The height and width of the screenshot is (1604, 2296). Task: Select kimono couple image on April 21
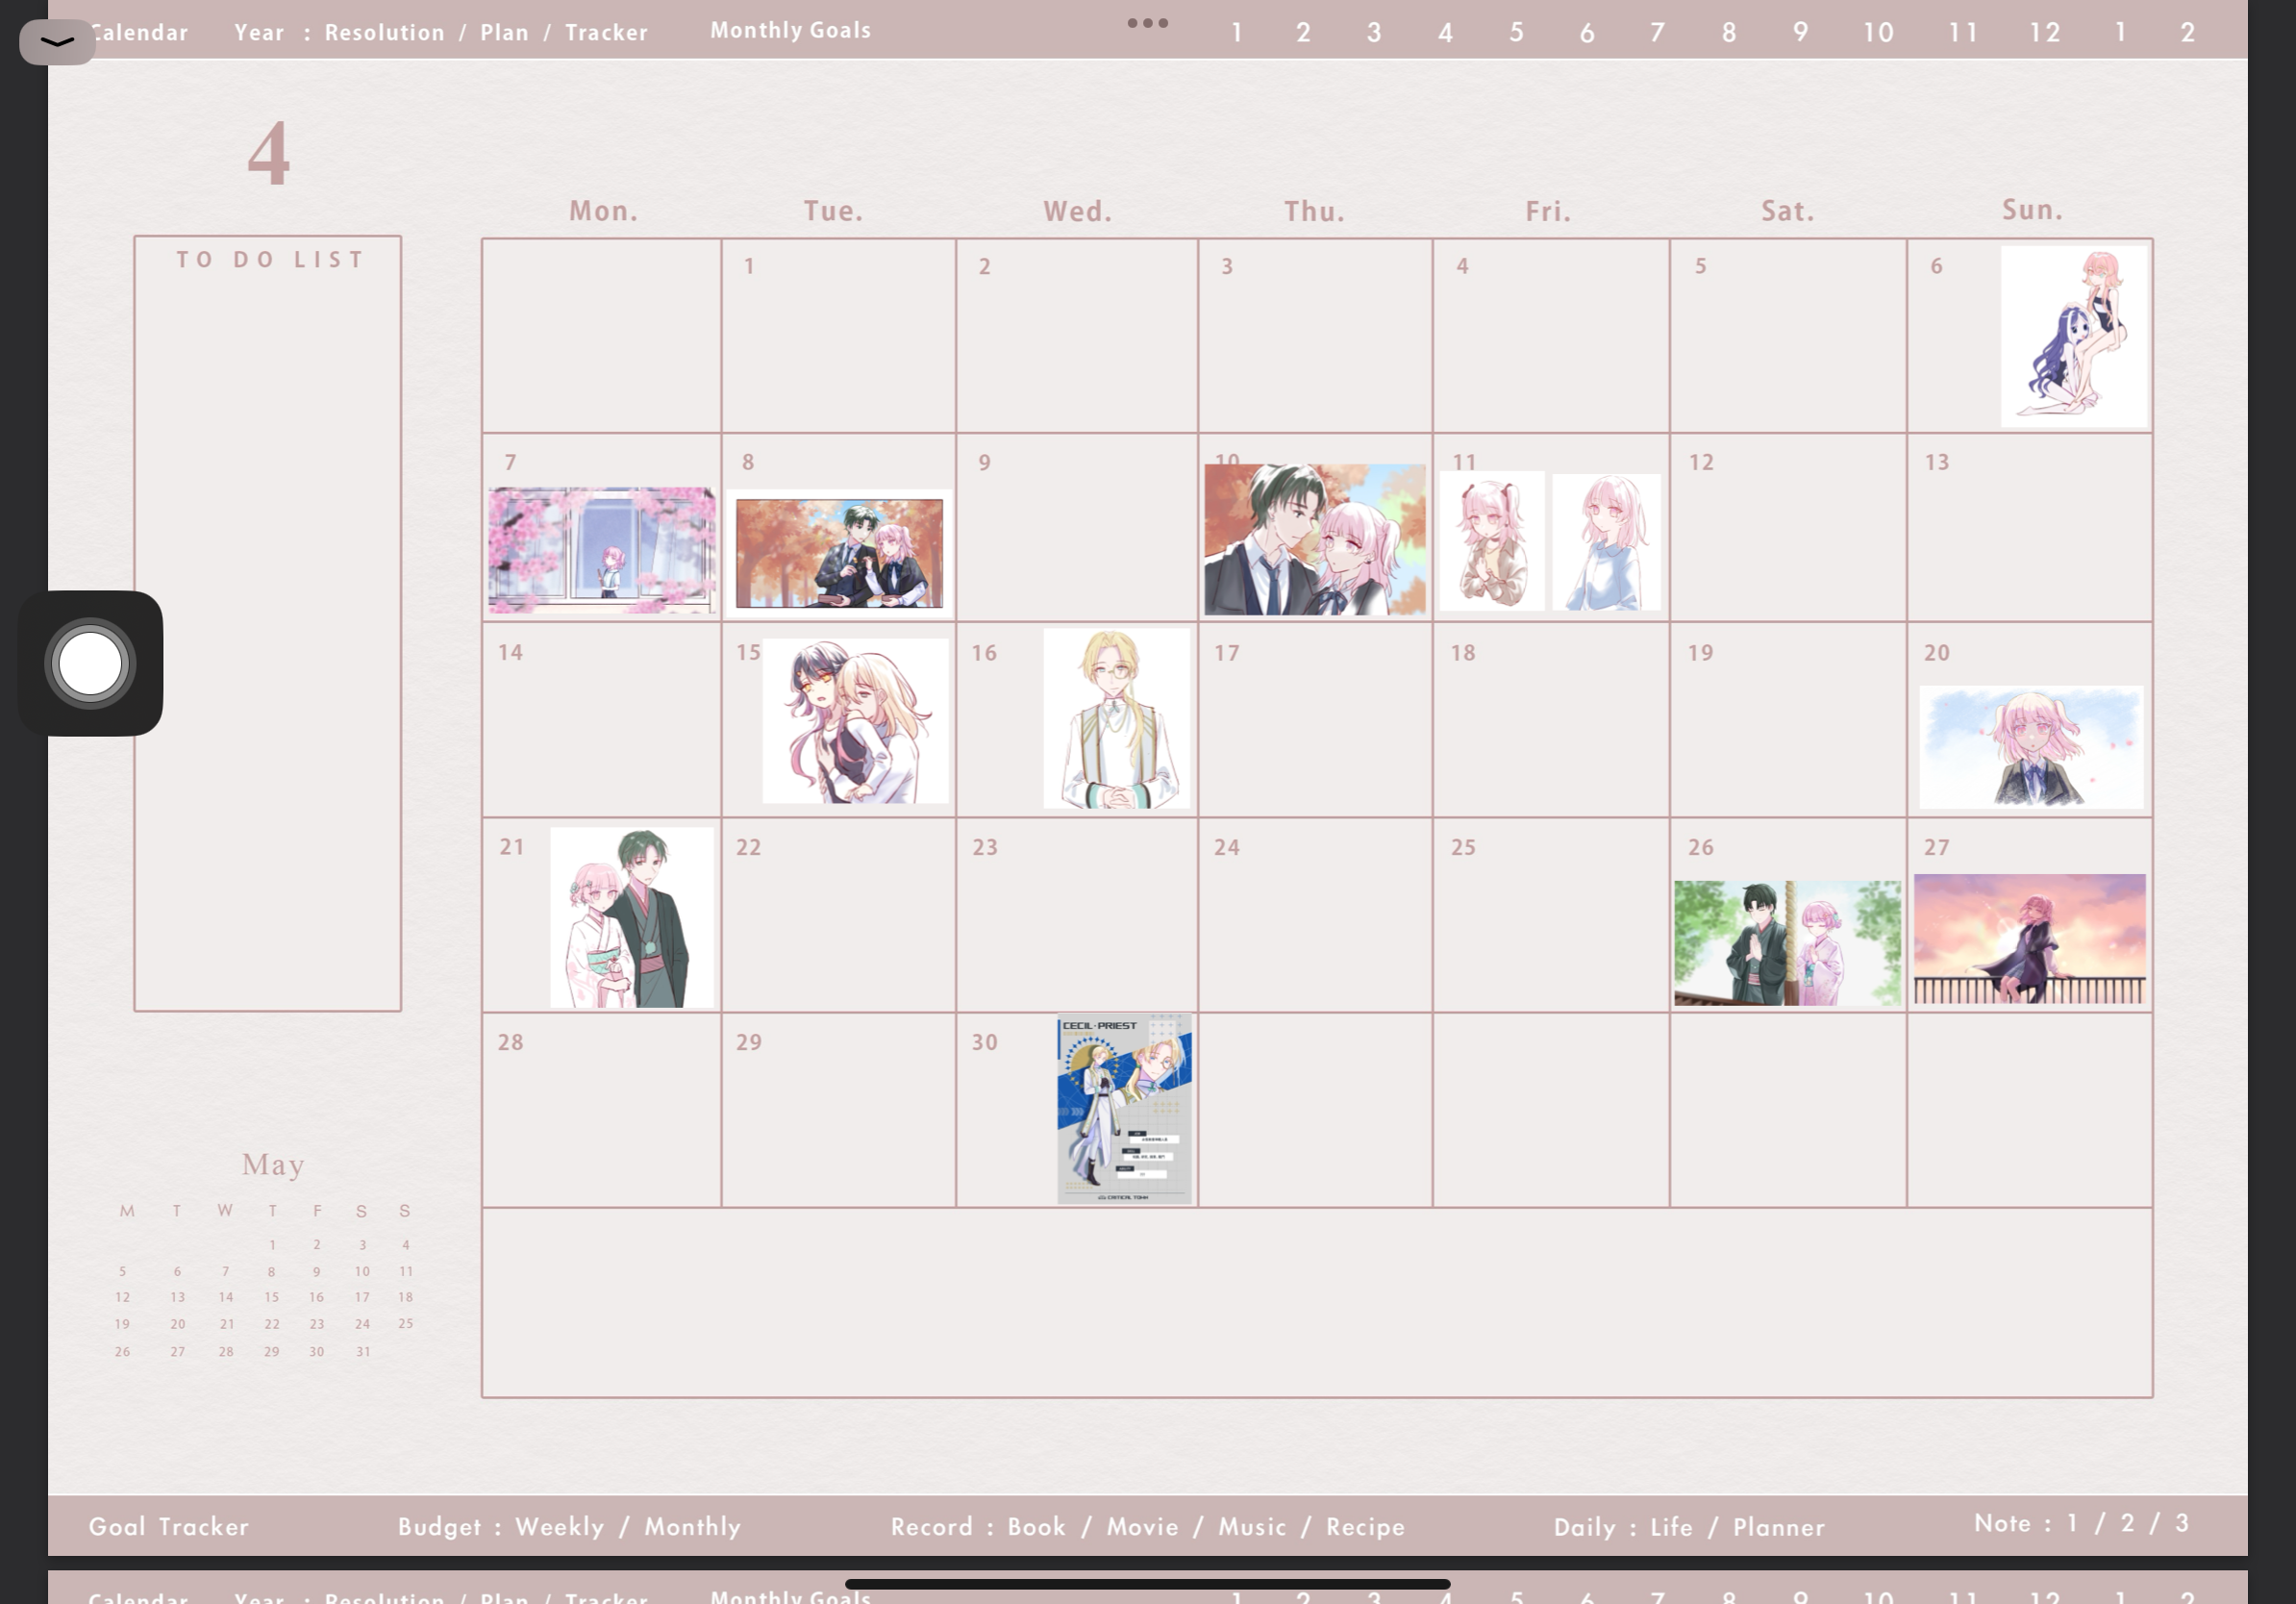tap(632, 917)
